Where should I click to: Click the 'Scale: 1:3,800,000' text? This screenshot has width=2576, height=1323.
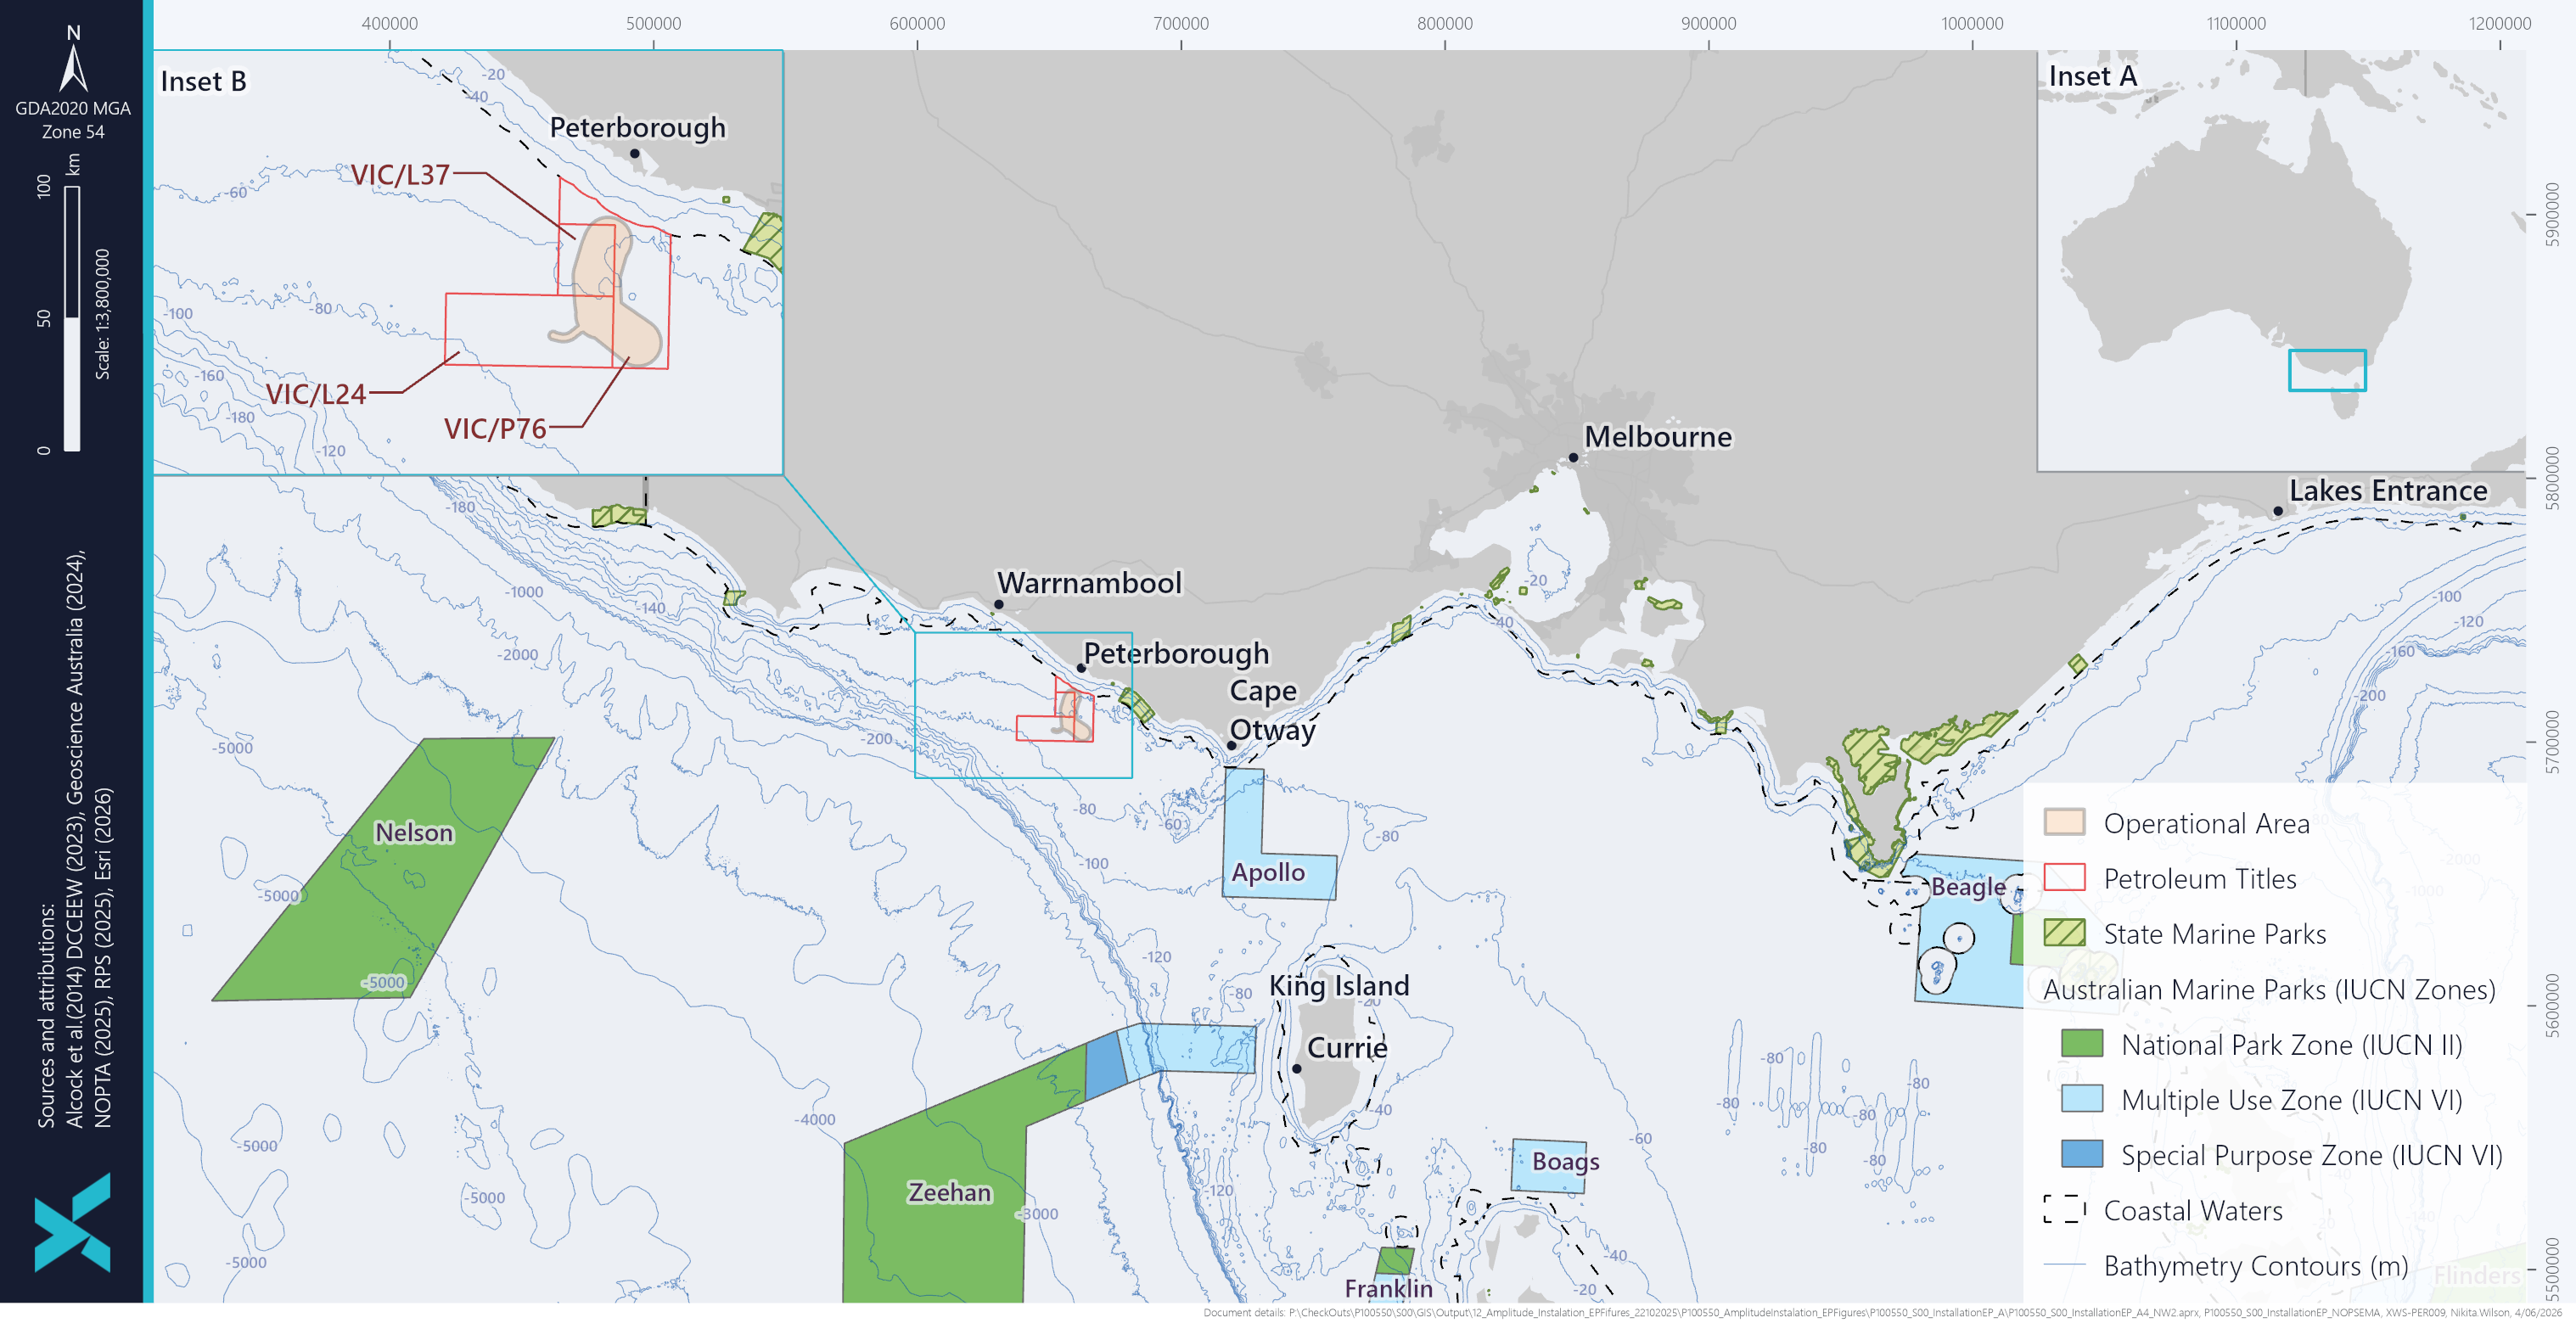[x=102, y=314]
